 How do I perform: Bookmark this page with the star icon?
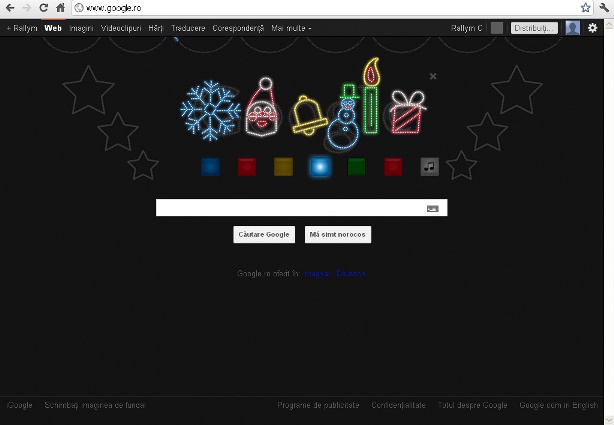[585, 7]
